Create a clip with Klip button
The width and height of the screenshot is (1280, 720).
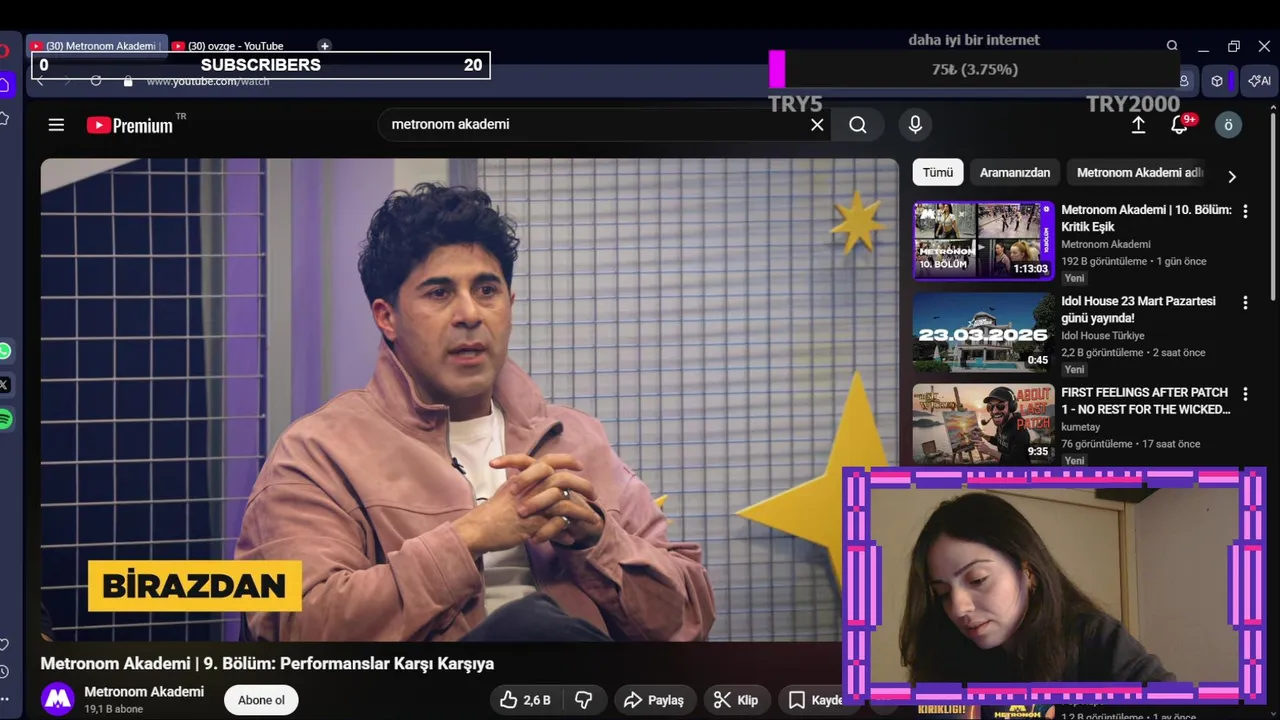pyautogui.click(x=736, y=700)
